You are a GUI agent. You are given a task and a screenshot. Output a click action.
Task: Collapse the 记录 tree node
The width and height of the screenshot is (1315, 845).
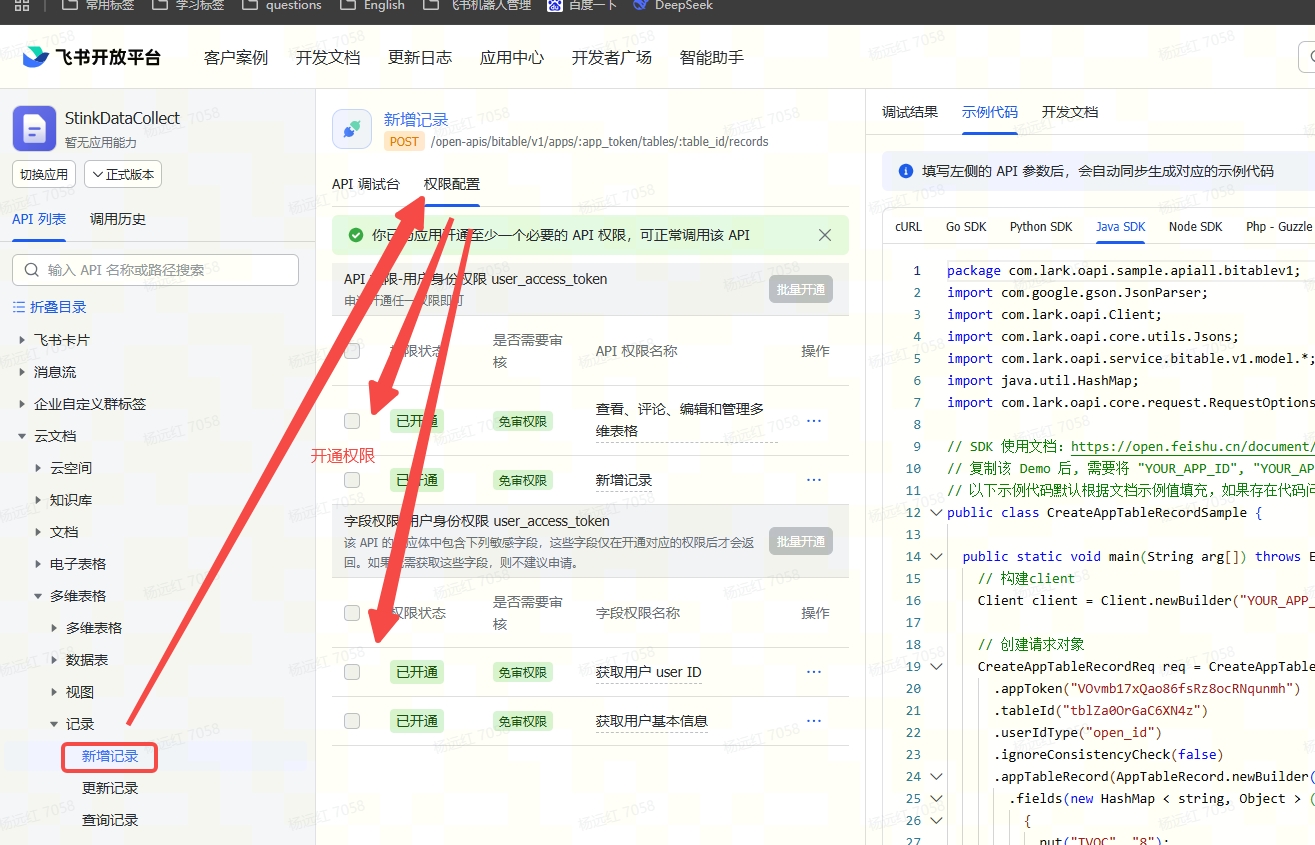tap(55, 724)
